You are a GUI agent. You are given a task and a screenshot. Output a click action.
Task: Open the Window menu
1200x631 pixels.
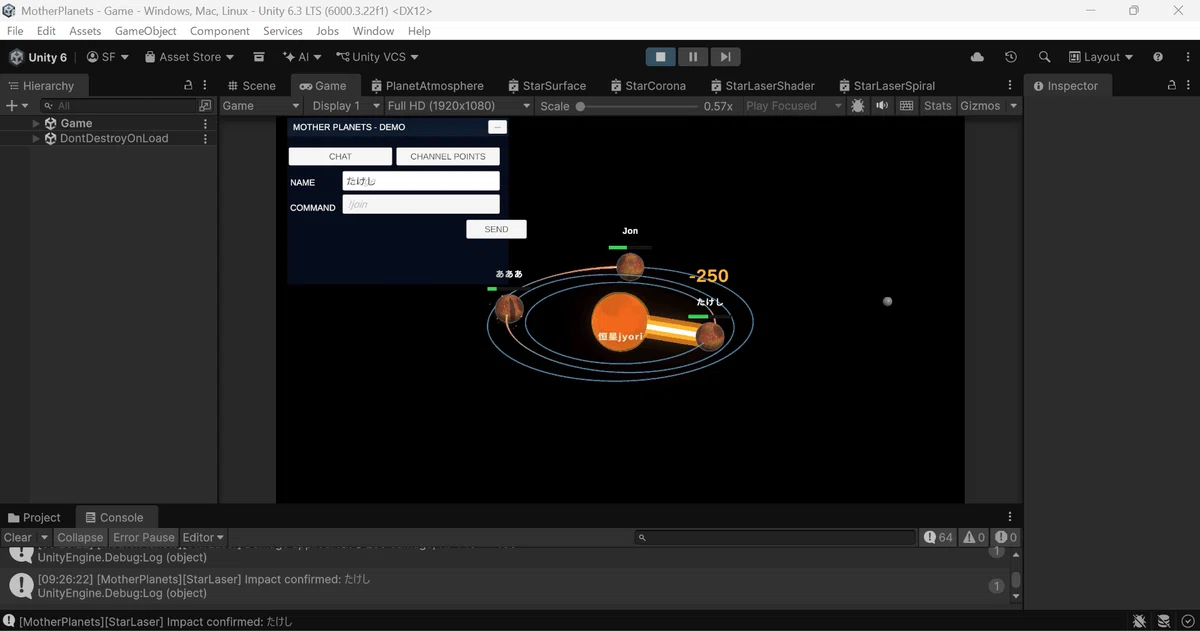click(x=373, y=31)
